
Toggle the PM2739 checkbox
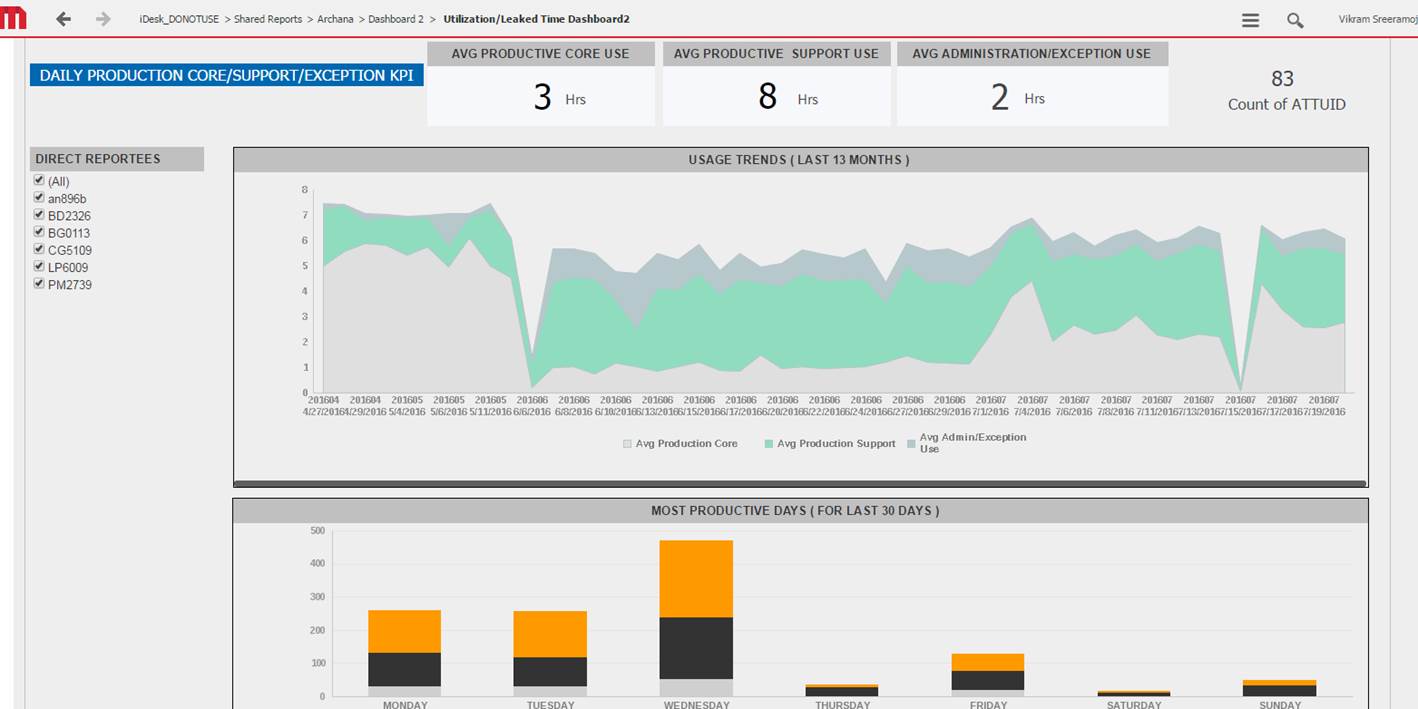click(x=39, y=284)
